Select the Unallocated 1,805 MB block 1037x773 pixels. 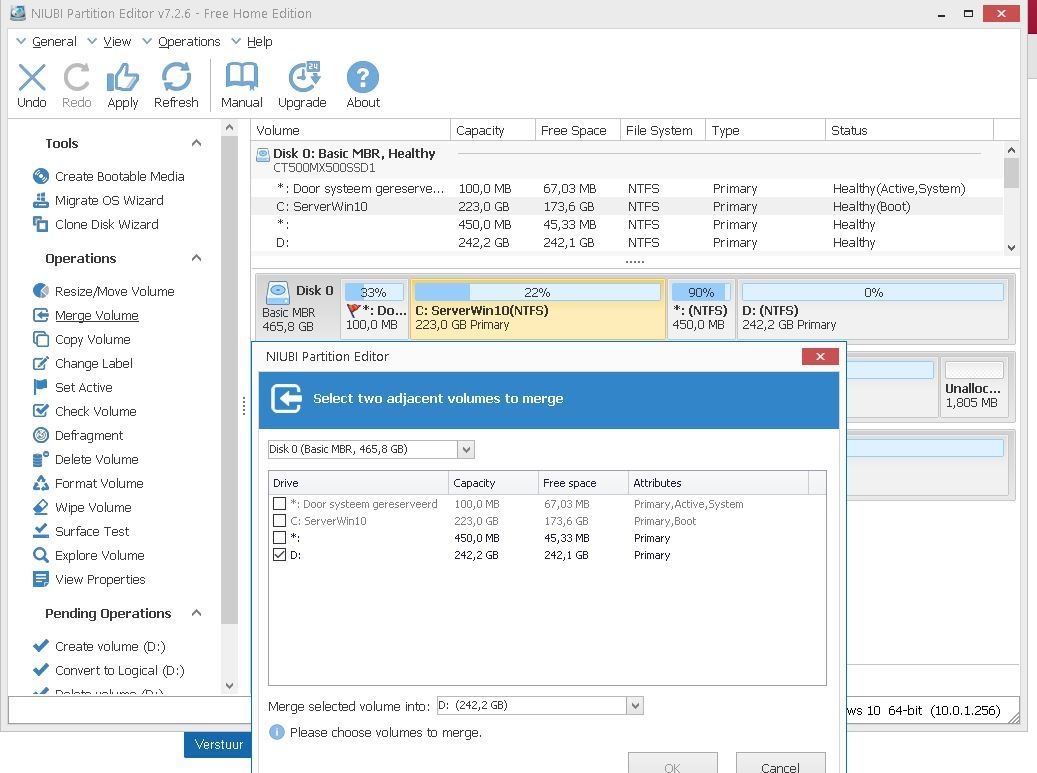(973, 387)
